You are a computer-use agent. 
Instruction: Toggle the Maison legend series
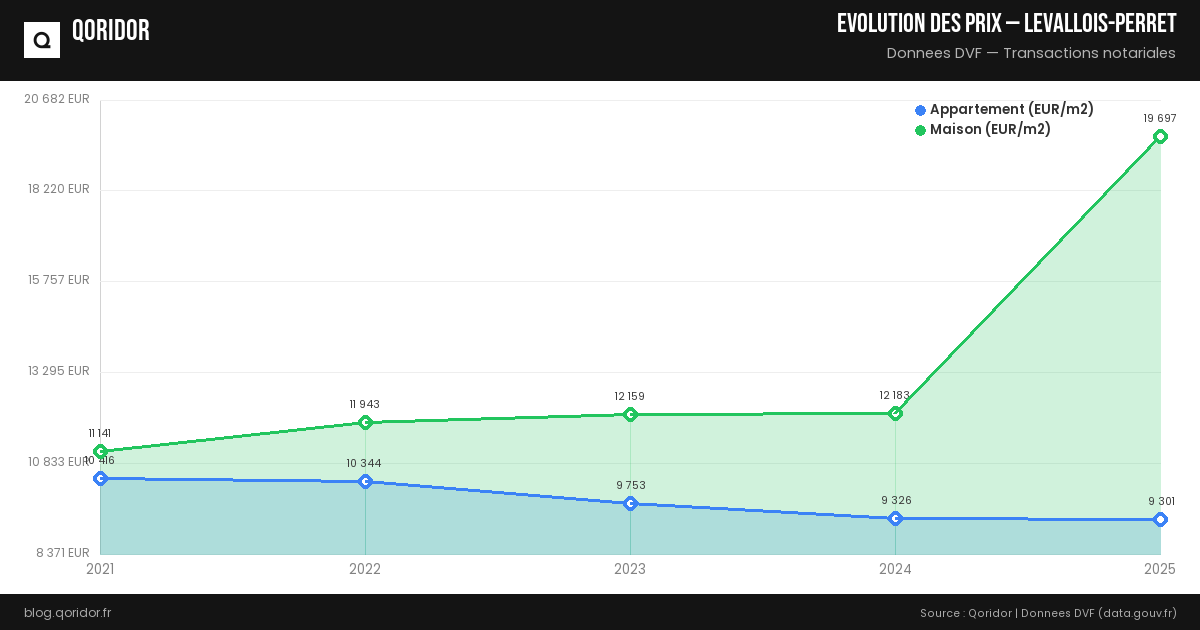(990, 129)
